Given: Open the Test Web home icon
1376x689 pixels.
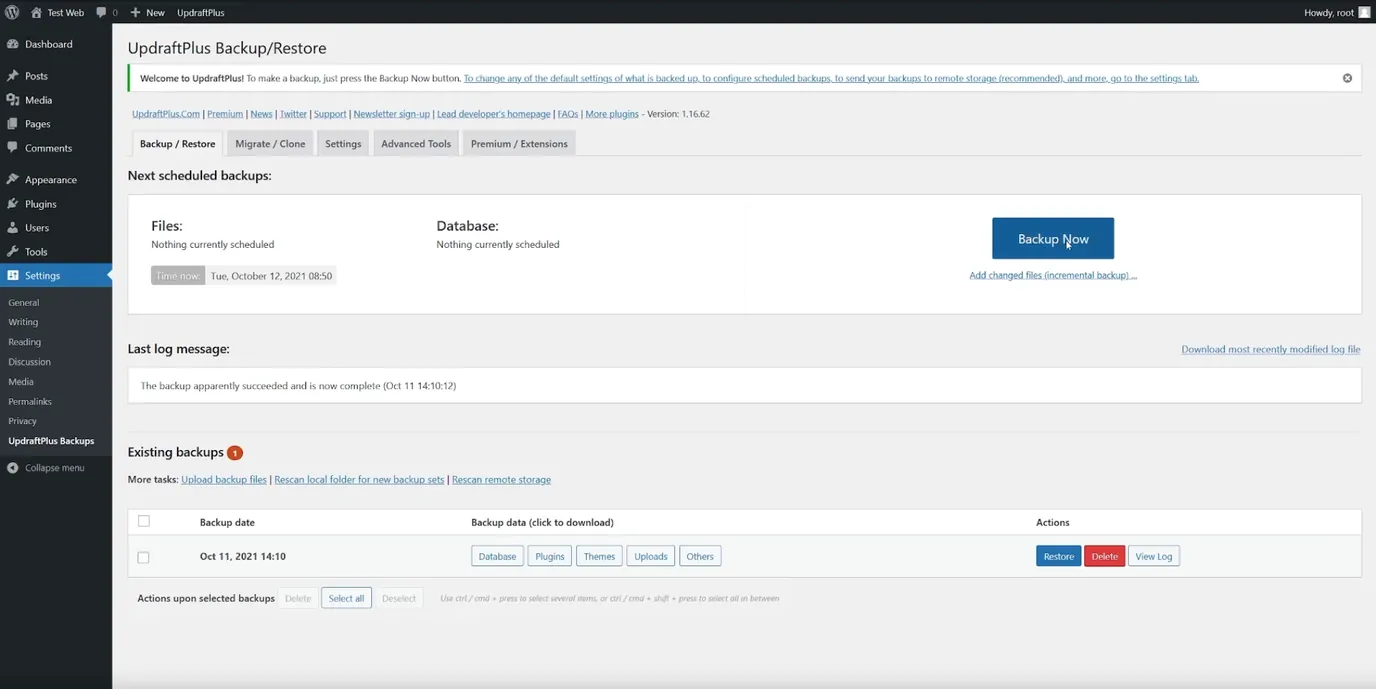Looking at the screenshot, I should pos(36,12).
